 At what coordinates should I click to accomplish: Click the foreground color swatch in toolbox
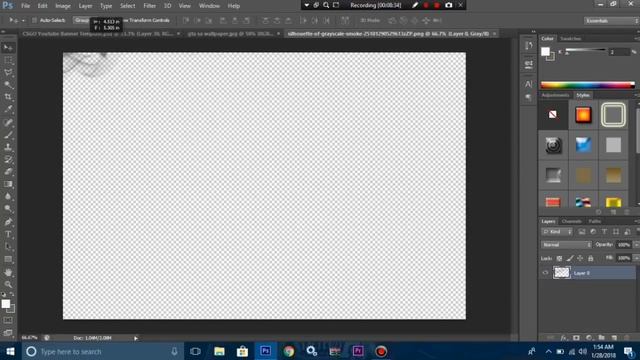click(5, 304)
